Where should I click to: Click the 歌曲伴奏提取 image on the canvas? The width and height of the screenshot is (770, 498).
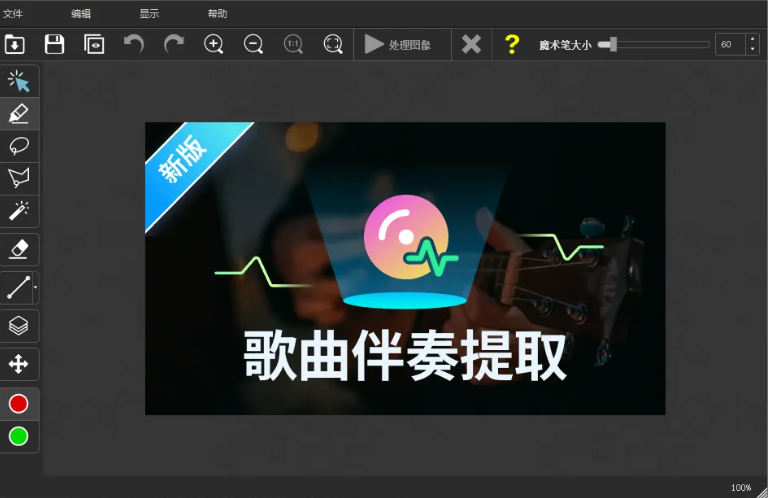[x=405, y=268]
